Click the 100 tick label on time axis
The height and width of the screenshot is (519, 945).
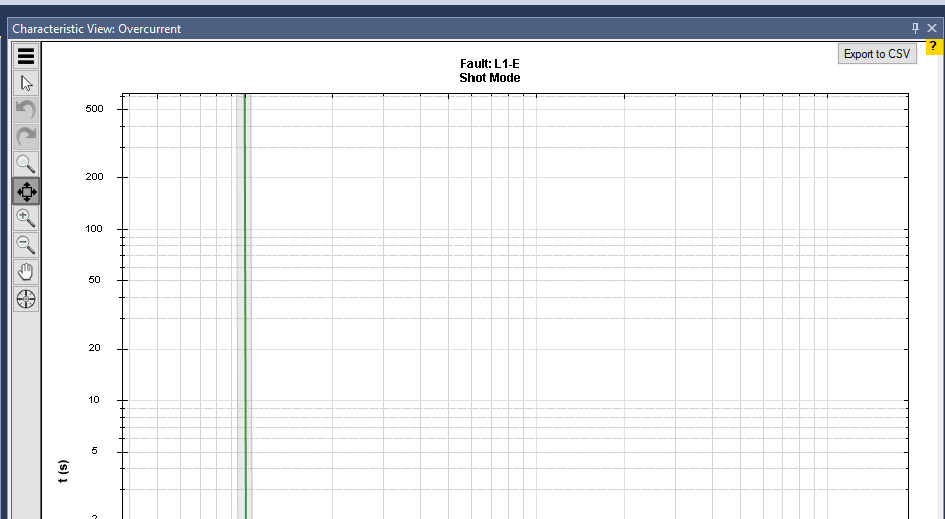94,229
